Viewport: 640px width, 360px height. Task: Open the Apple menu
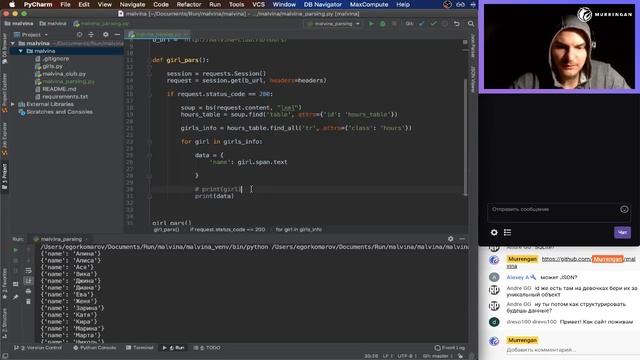point(12,4)
